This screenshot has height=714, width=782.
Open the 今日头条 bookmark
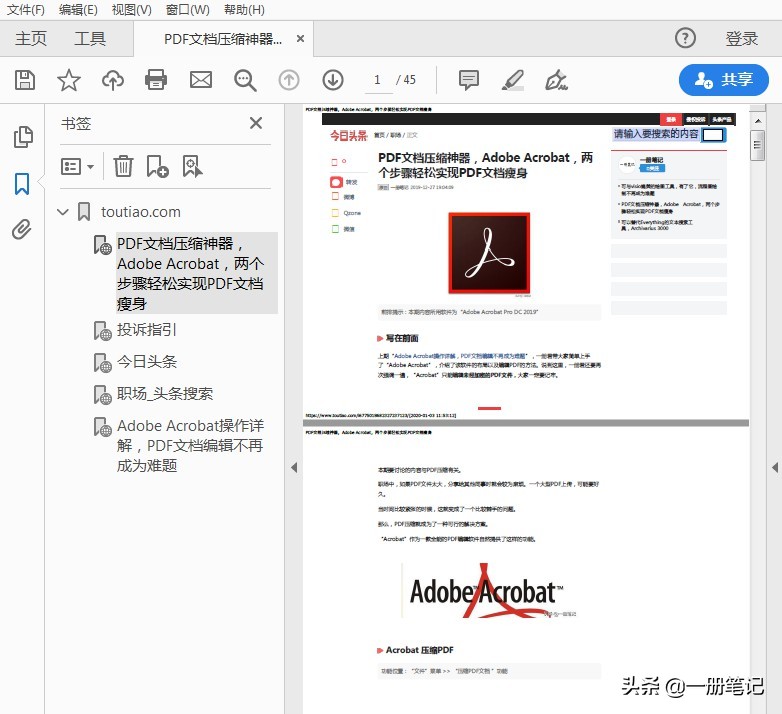pos(147,361)
